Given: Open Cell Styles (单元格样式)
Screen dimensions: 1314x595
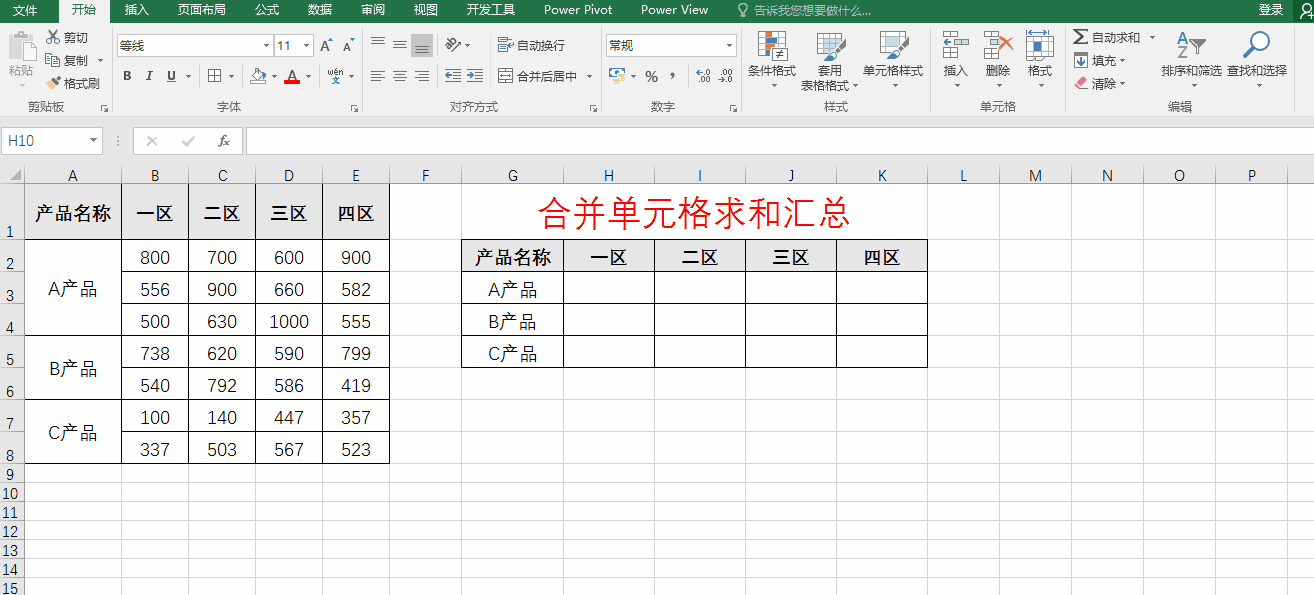Looking at the screenshot, I should click(893, 60).
